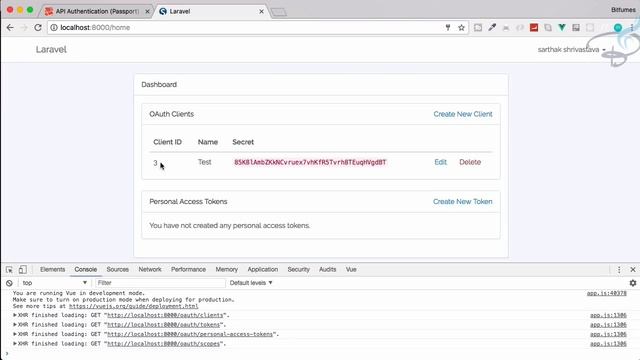Open the oauth/personal-access-tokens URL link
This screenshot has height=360, width=640.
click(x=190, y=334)
